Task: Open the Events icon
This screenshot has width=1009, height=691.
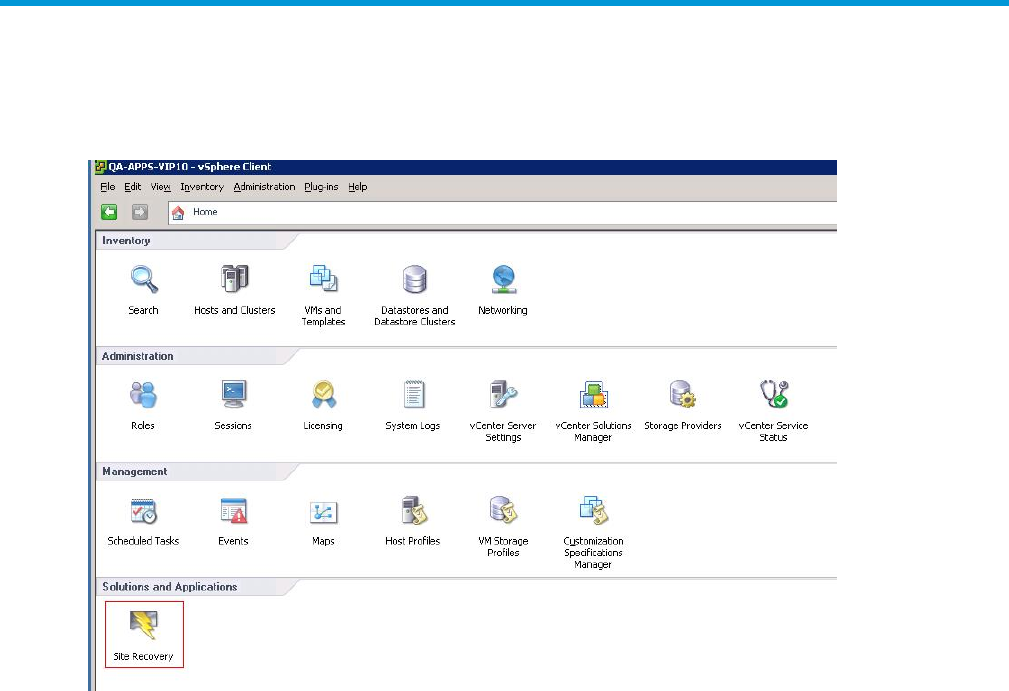Action: [233, 511]
